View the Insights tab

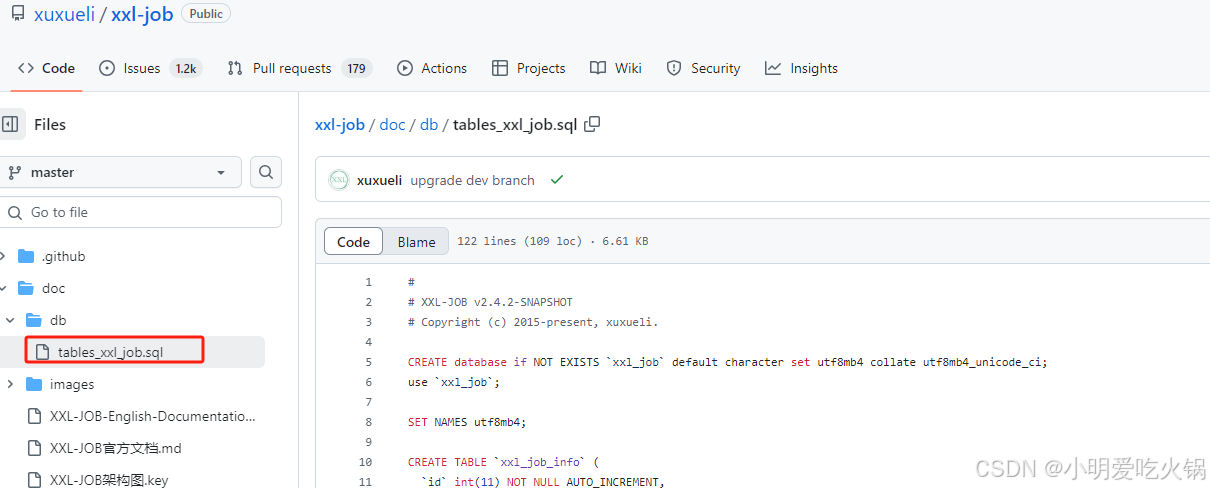[x=801, y=68]
